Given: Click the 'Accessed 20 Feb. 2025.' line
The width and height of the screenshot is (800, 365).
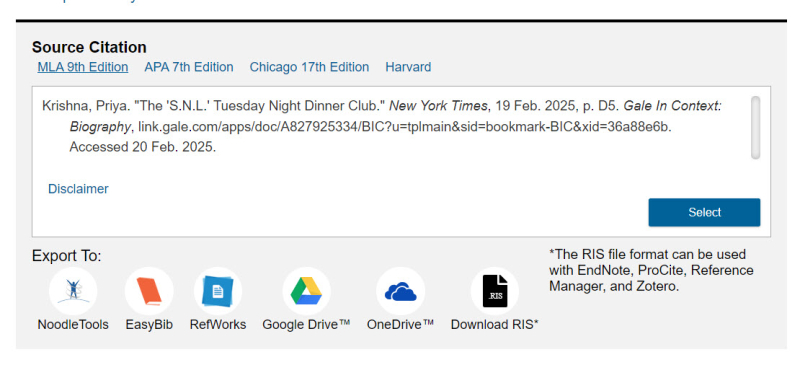Looking at the screenshot, I should point(143,148).
